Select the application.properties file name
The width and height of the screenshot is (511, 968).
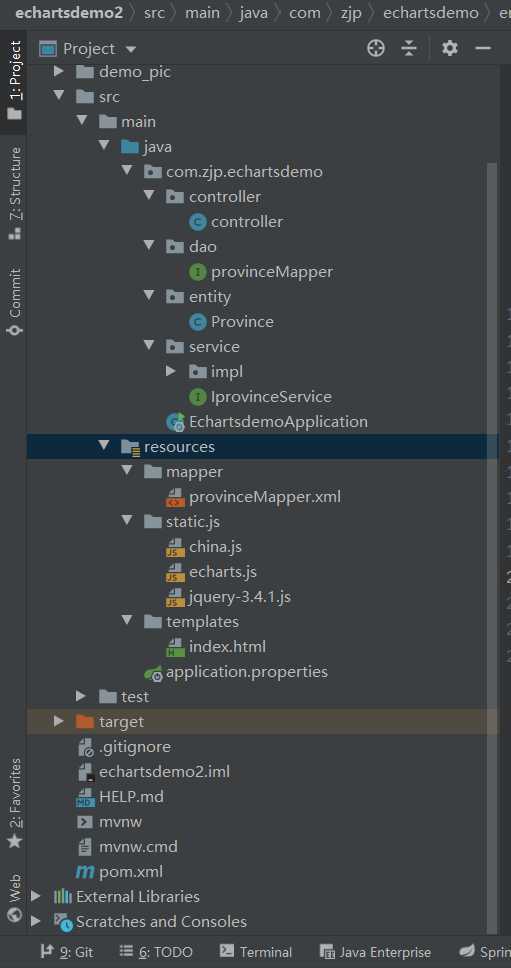click(247, 671)
